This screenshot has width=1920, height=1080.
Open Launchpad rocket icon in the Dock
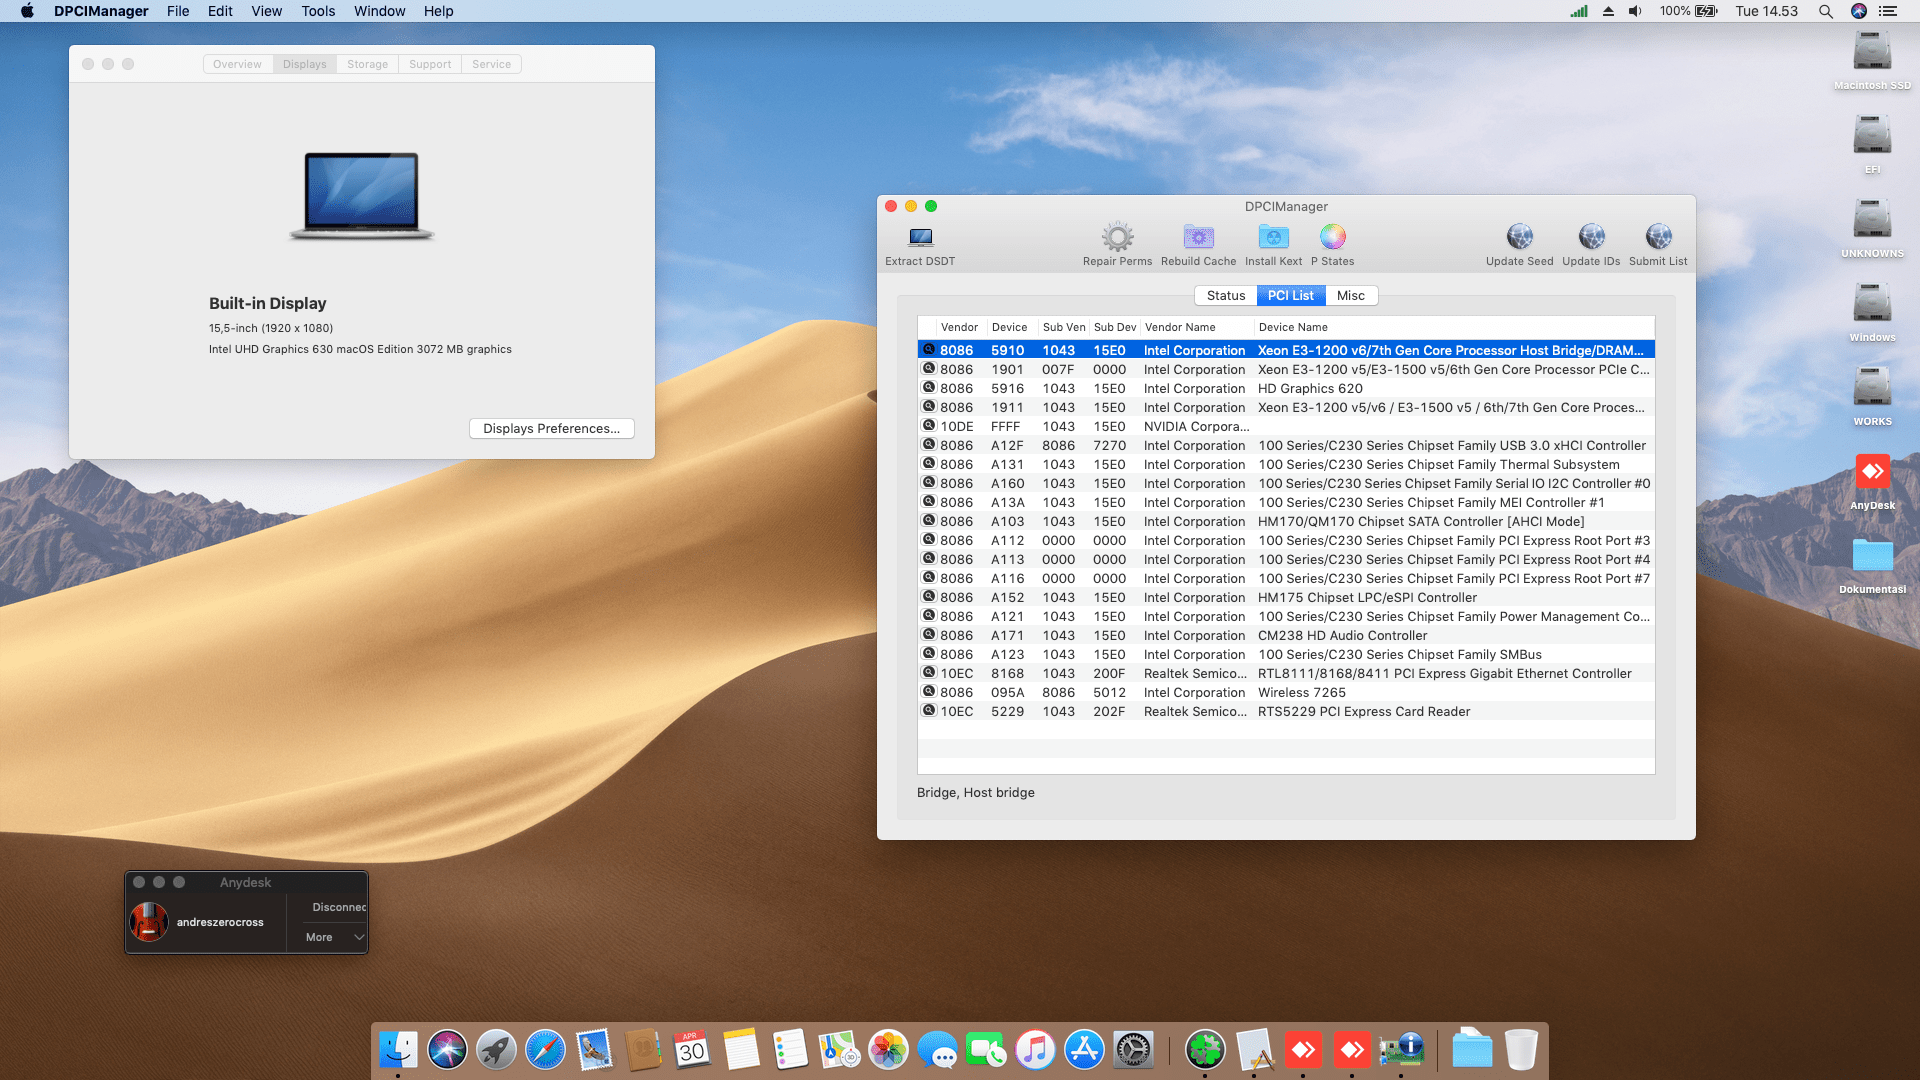pyautogui.click(x=496, y=1050)
